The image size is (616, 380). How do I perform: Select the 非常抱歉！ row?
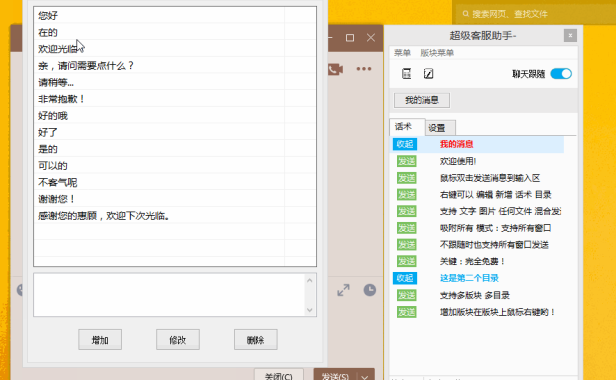point(175,99)
